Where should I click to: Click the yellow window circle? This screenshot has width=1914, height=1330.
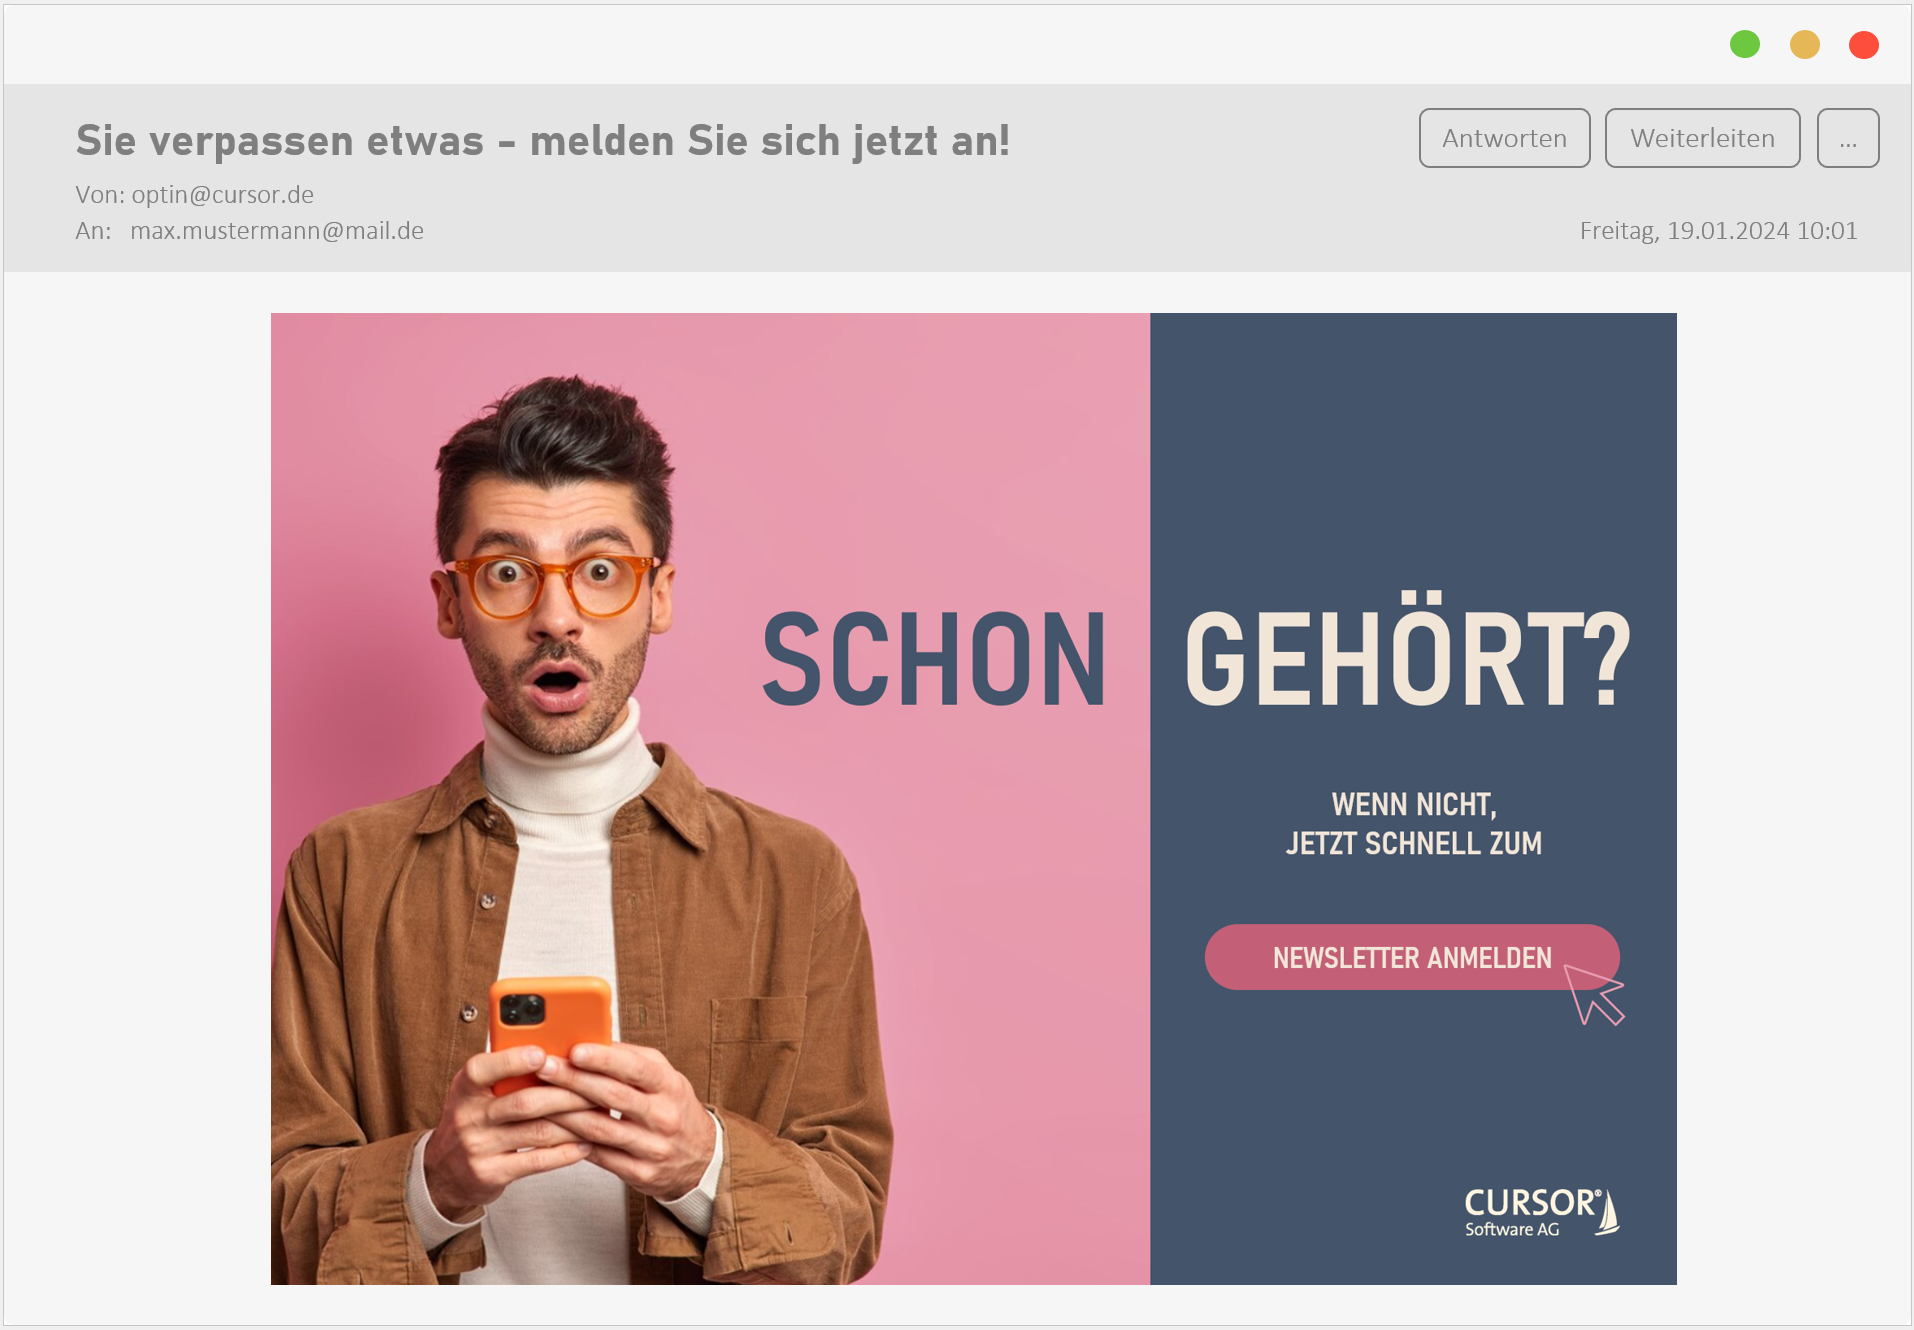1805,45
